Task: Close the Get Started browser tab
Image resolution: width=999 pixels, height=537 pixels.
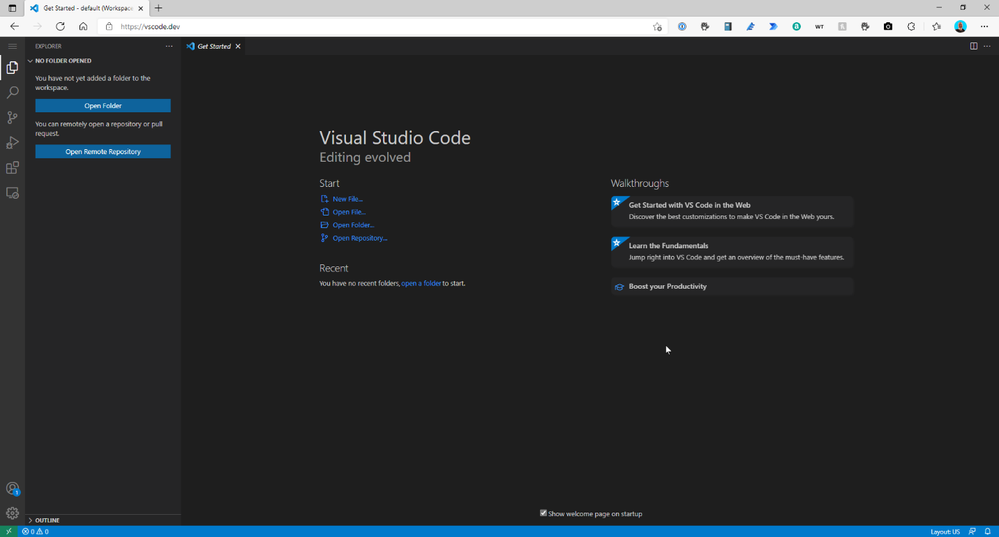Action: tap(140, 8)
